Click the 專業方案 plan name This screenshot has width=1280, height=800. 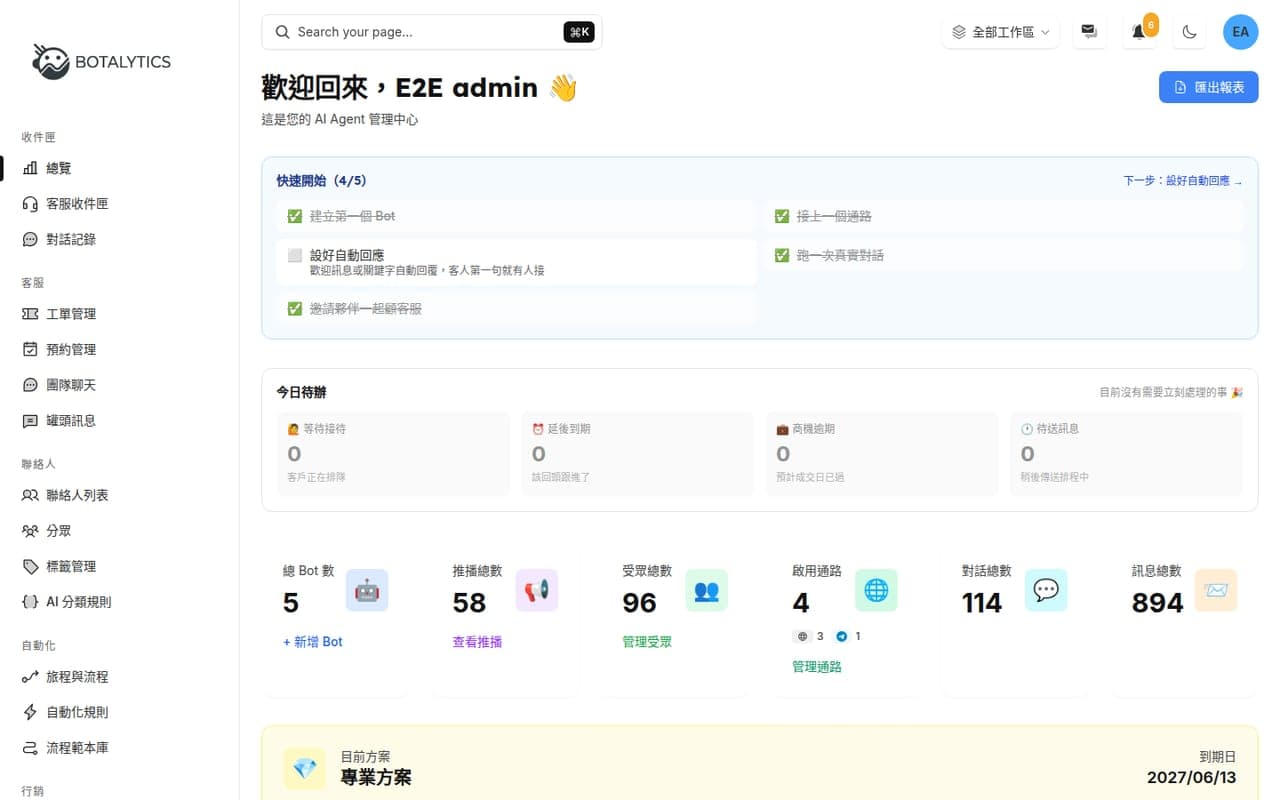click(x=376, y=777)
